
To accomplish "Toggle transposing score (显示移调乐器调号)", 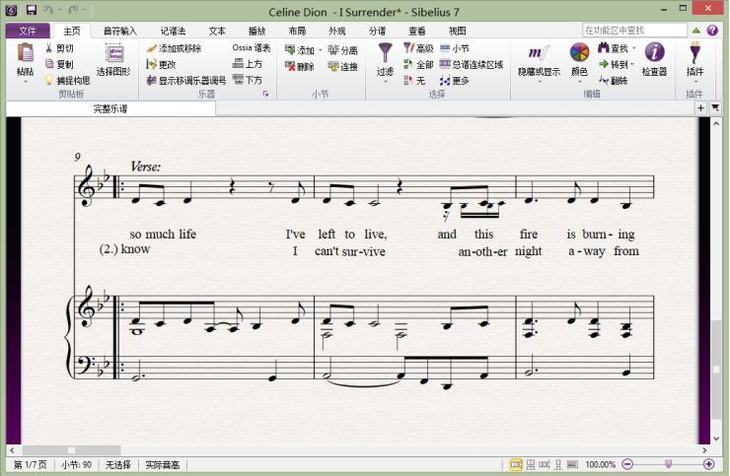I will (186, 80).
